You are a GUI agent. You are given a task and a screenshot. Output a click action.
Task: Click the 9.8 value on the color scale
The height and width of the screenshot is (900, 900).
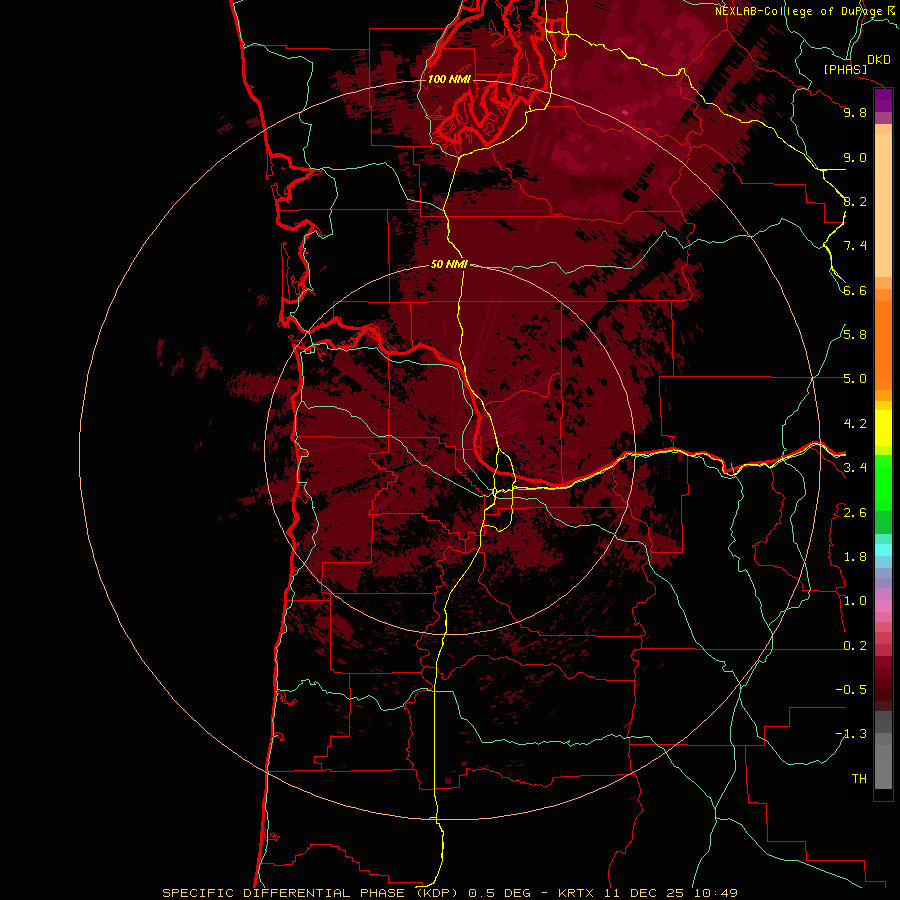point(855,112)
